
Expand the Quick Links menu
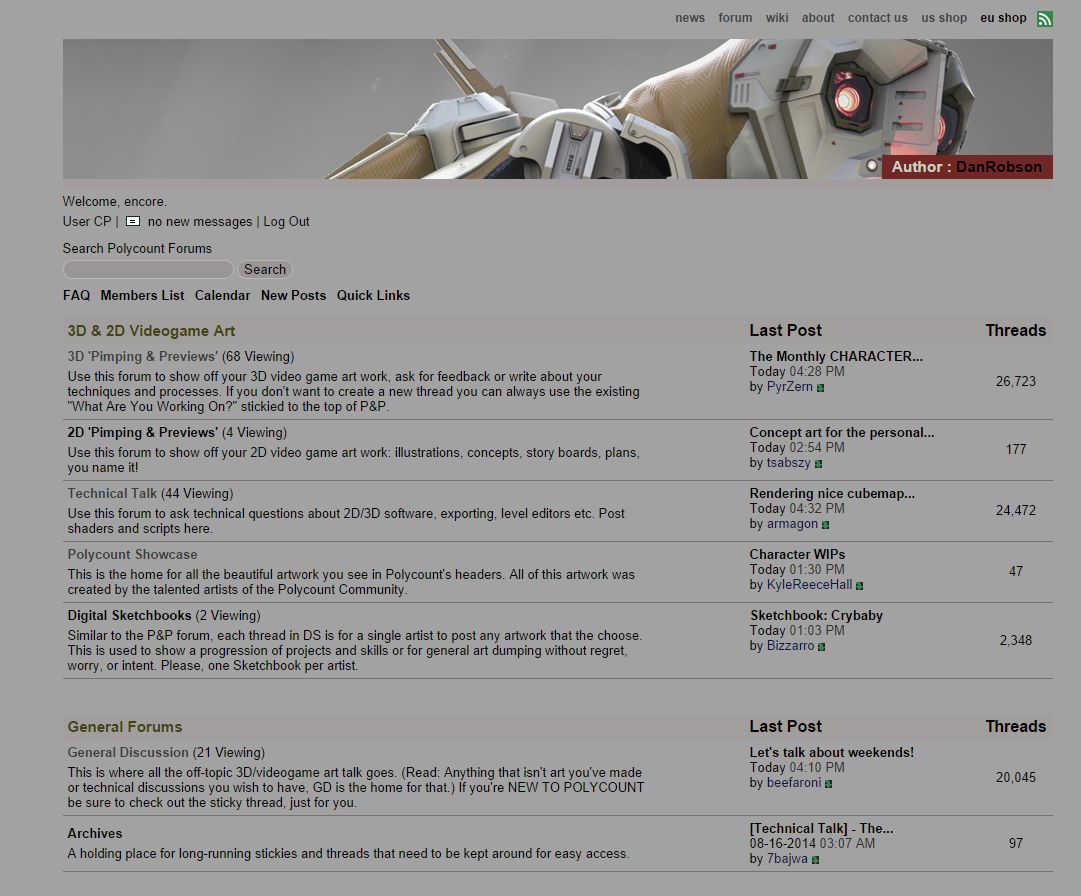373,295
